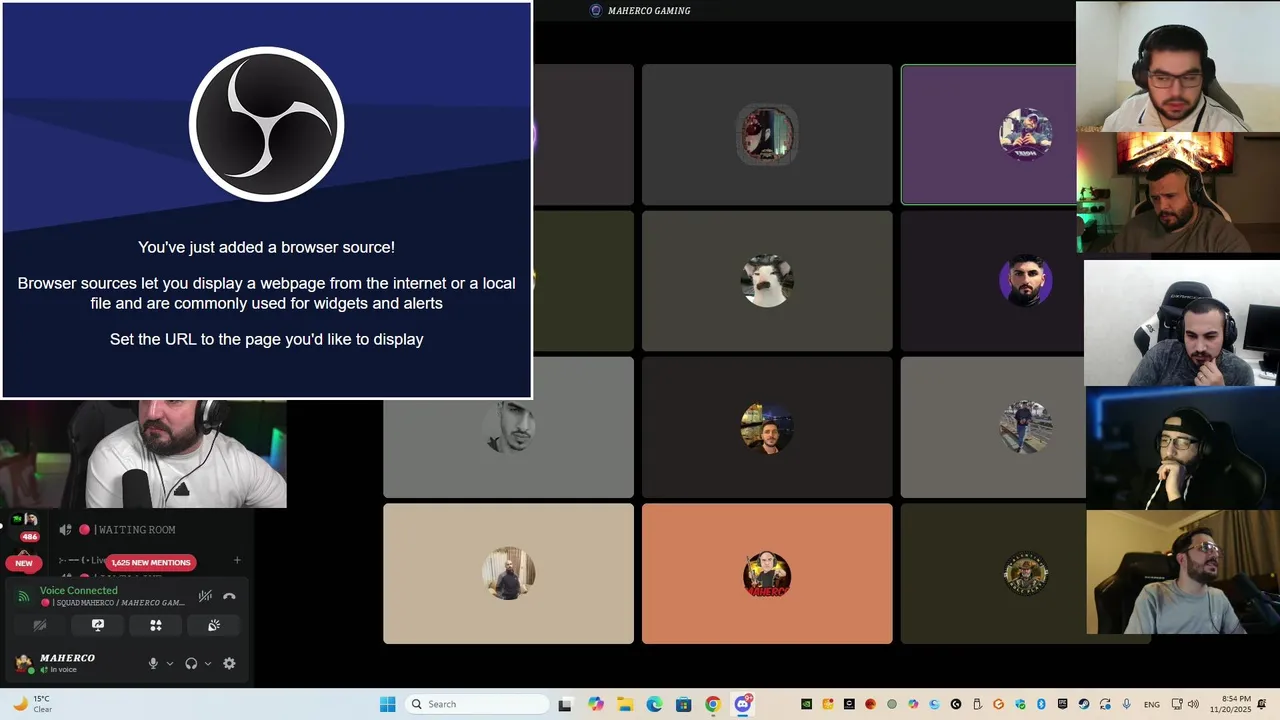Click the plus to create a channel
The height and width of the screenshot is (720, 1280).
click(237, 560)
